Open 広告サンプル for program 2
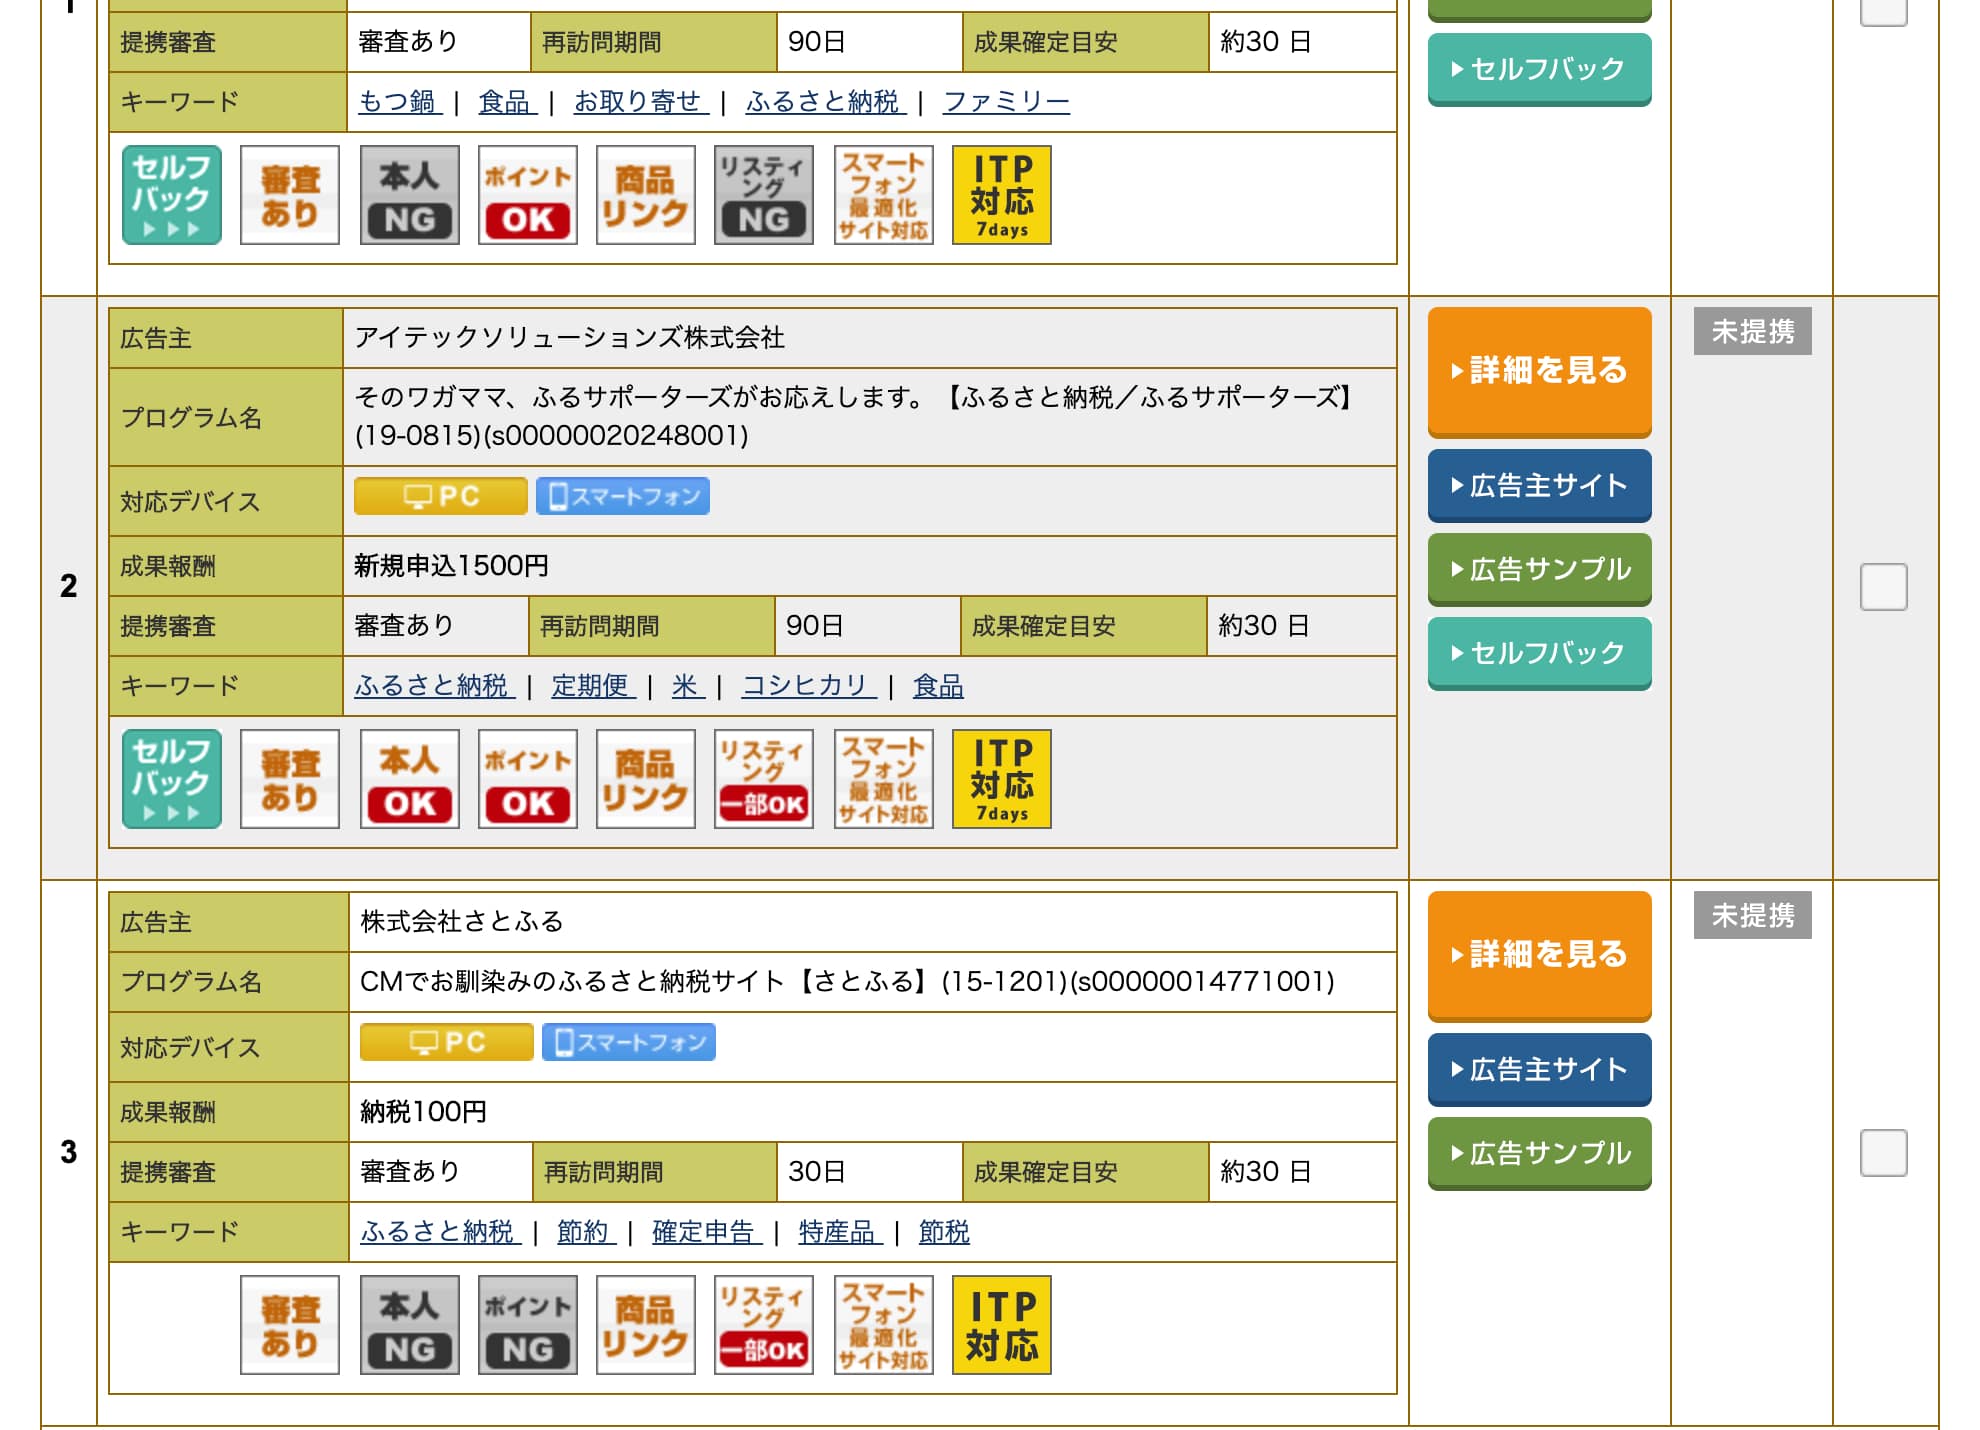This screenshot has height=1430, width=1980. tap(1539, 570)
